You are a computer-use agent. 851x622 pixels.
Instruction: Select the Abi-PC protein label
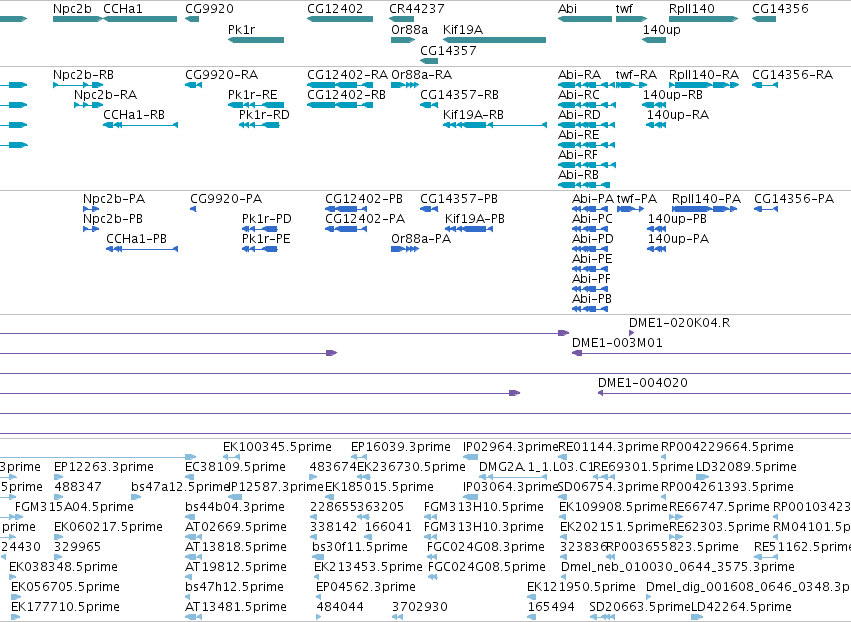coord(593,219)
